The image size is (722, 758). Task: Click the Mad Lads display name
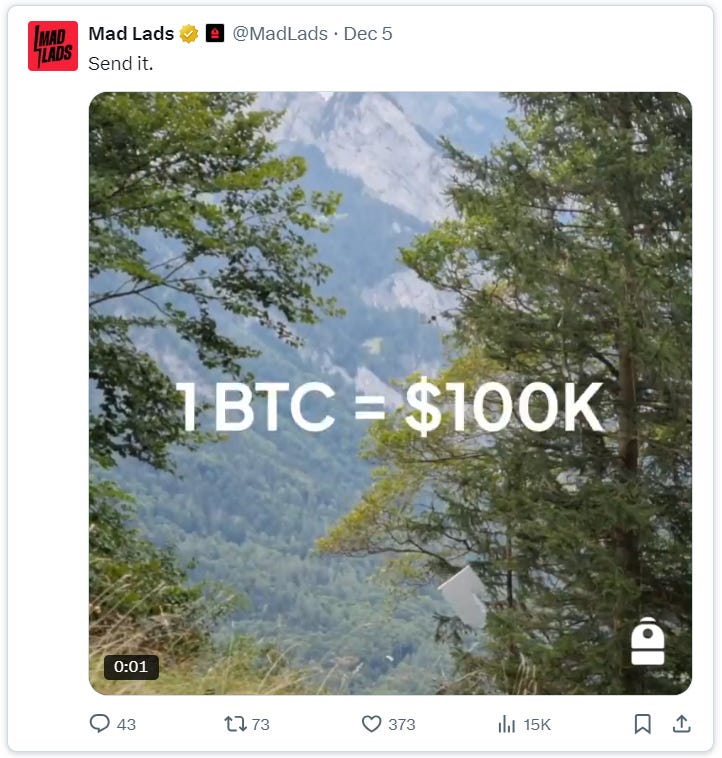coord(131,34)
